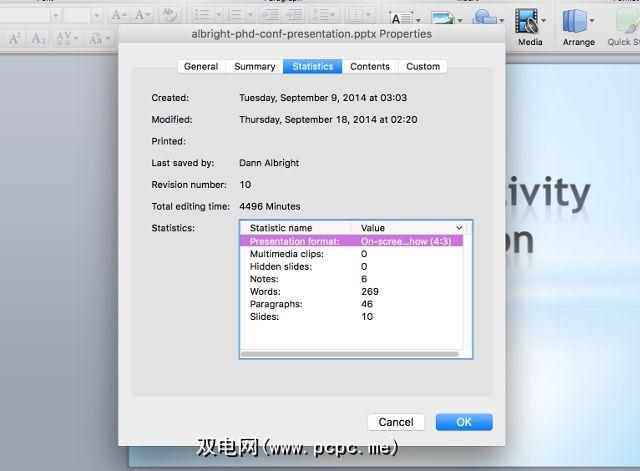Screen dimensions: 640x471
Task: Expand the bulleted list style arrow
Action: click(218, 15)
